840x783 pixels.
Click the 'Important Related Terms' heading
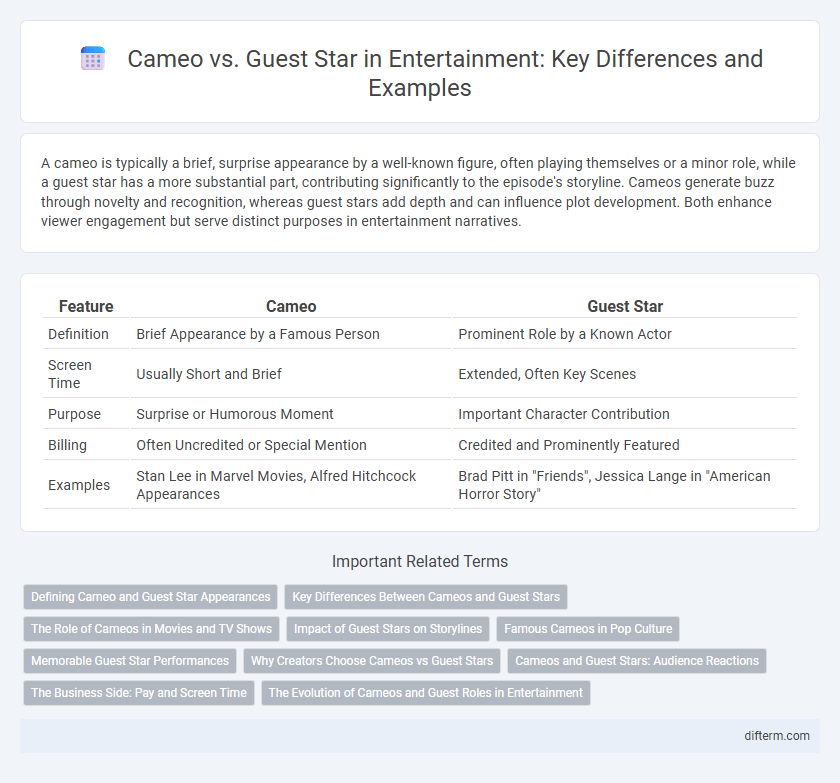click(x=420, y=561)
